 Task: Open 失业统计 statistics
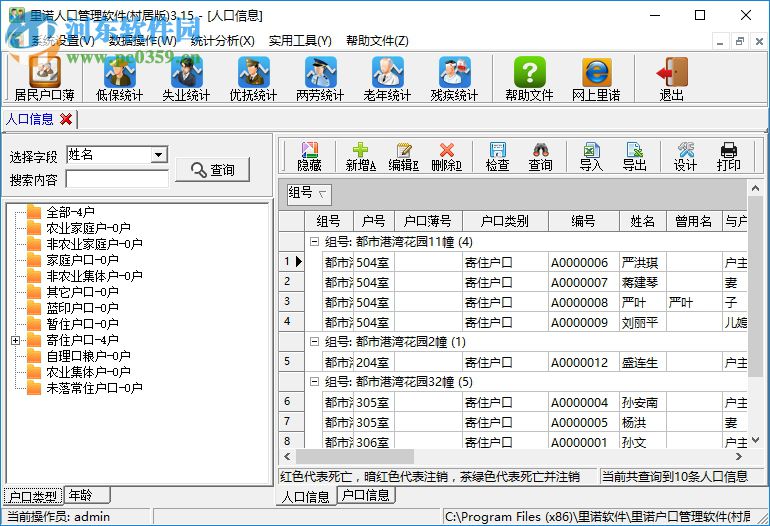pyautogui.click(x=186, y=78)
